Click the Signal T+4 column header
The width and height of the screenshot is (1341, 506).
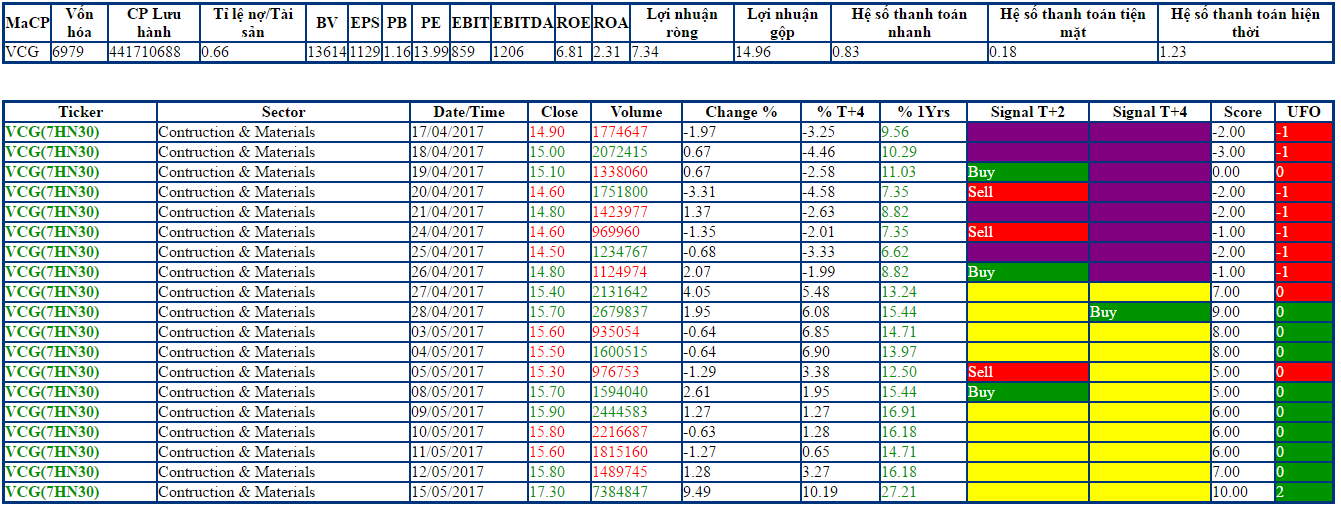pyautogui.click(x=1149, y=112)
